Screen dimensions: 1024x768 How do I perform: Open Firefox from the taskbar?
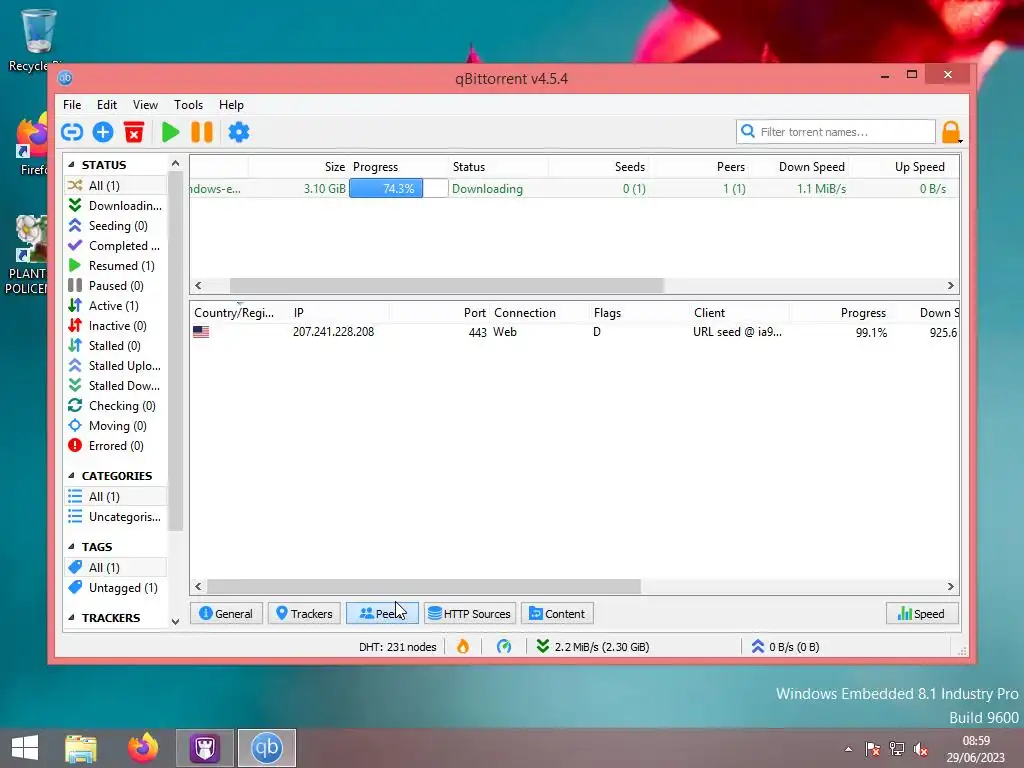coord(143,747)
